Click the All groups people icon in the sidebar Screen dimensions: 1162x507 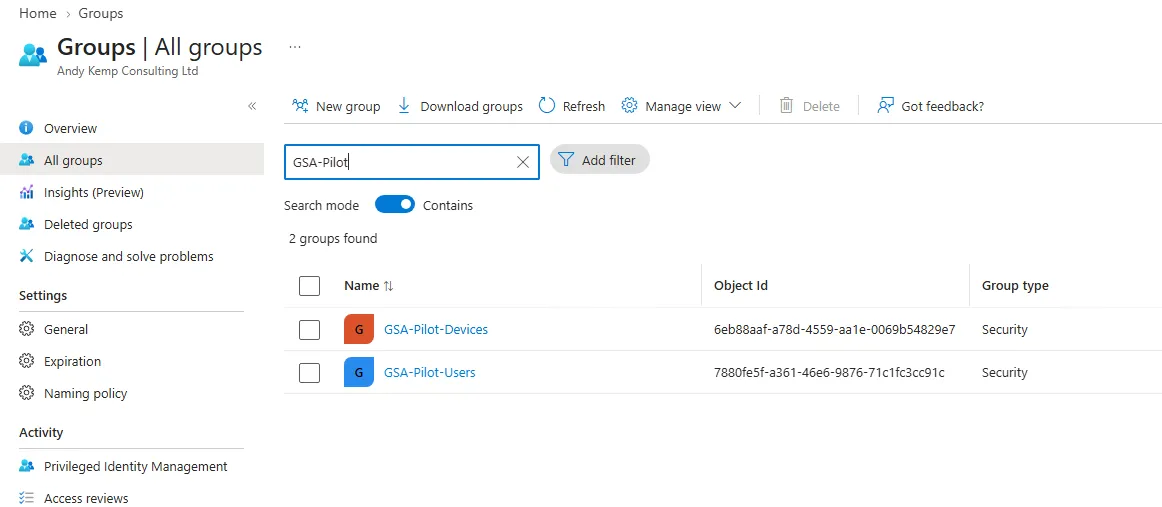coord(27,160)
